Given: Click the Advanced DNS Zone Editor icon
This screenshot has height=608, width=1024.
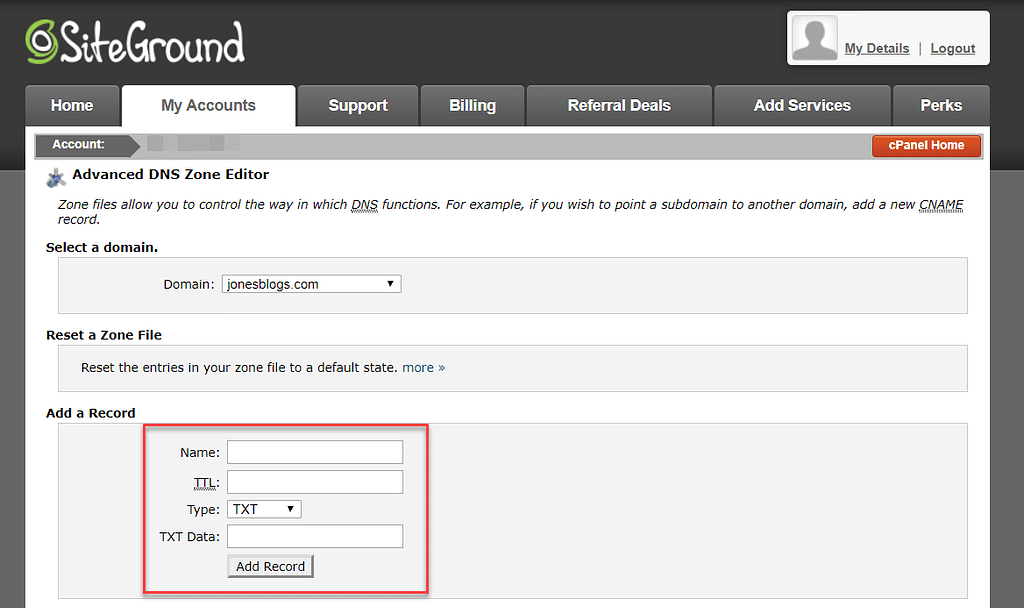Looking at the screenshot, I should (x=56, y=178).
